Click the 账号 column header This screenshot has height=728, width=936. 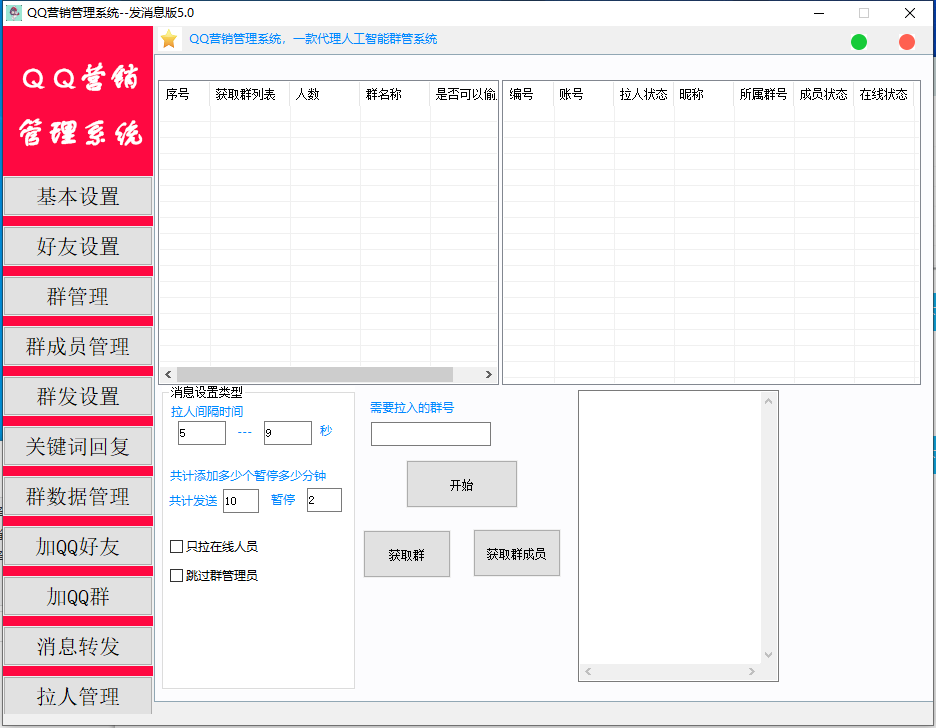[584, 94]
